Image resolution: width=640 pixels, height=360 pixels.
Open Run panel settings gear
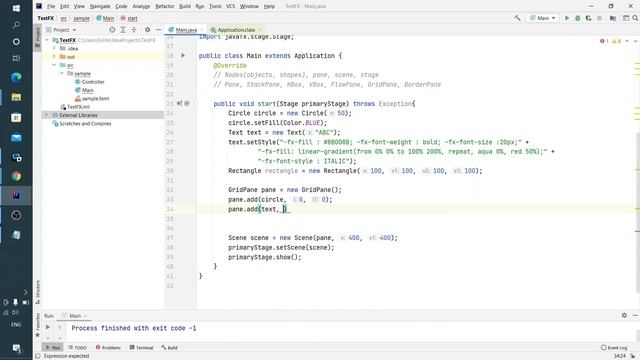point(624,315)
